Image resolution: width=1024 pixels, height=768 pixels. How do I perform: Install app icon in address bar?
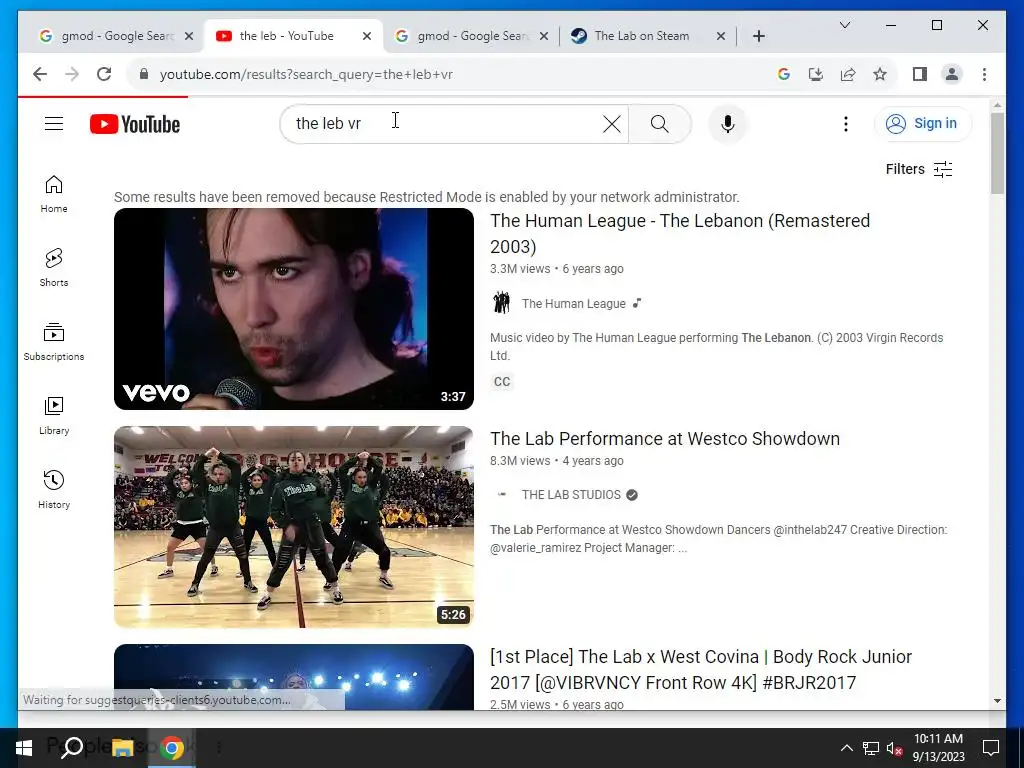(x=816, y=74)
